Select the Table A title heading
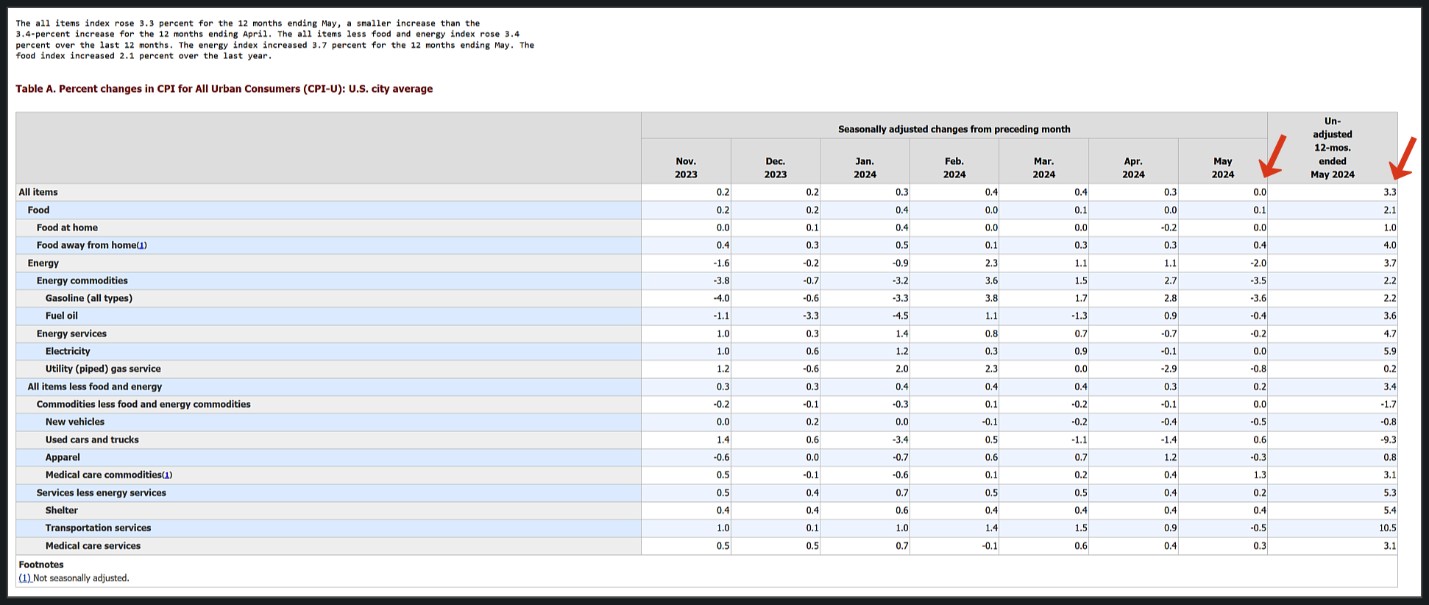 coord(224,89)
